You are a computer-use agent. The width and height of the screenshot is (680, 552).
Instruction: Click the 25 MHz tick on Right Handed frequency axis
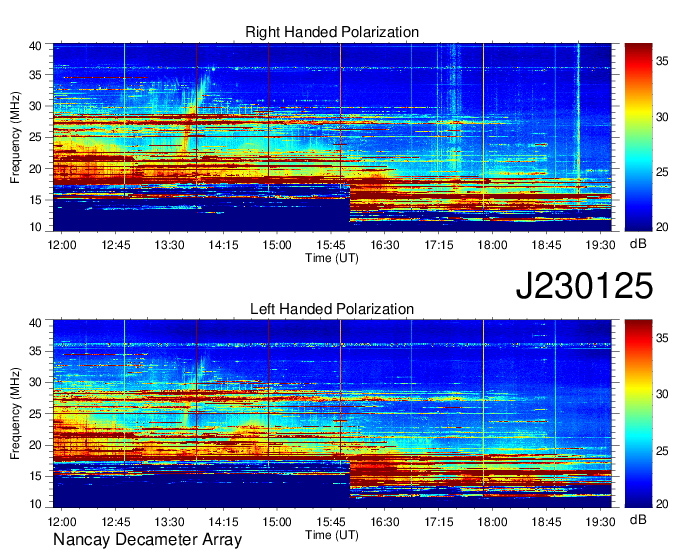(x=35, y=137)
